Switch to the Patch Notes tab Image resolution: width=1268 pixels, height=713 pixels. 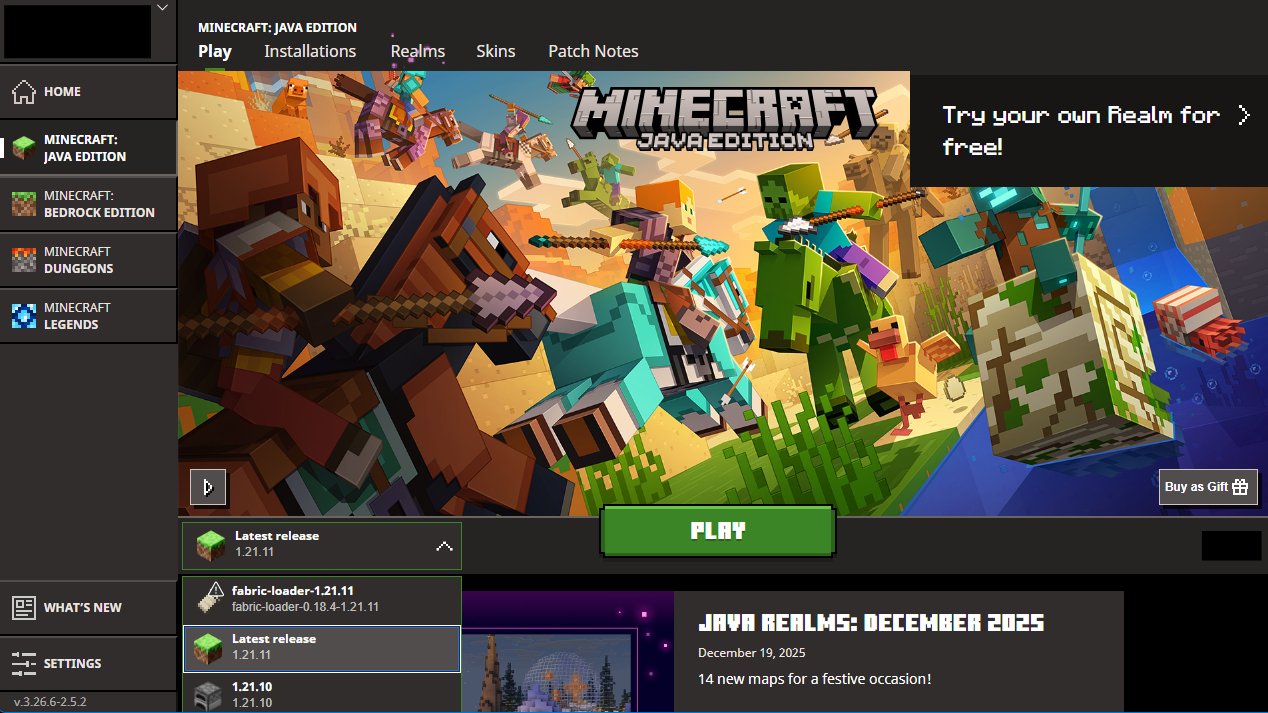(x=593, y=51)
